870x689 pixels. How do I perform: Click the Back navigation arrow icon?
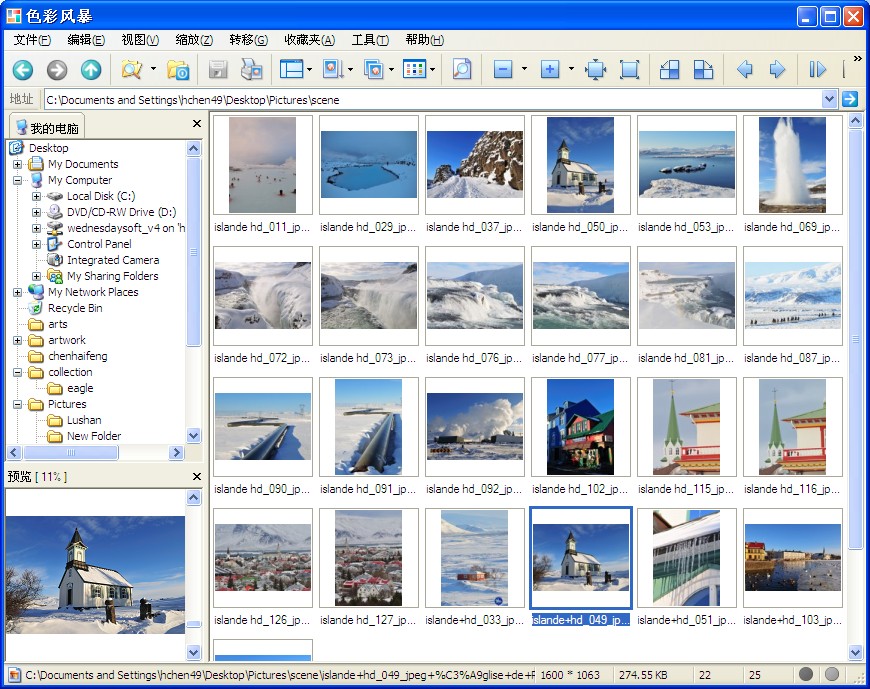pyautogui.click(x=23, y=70)
